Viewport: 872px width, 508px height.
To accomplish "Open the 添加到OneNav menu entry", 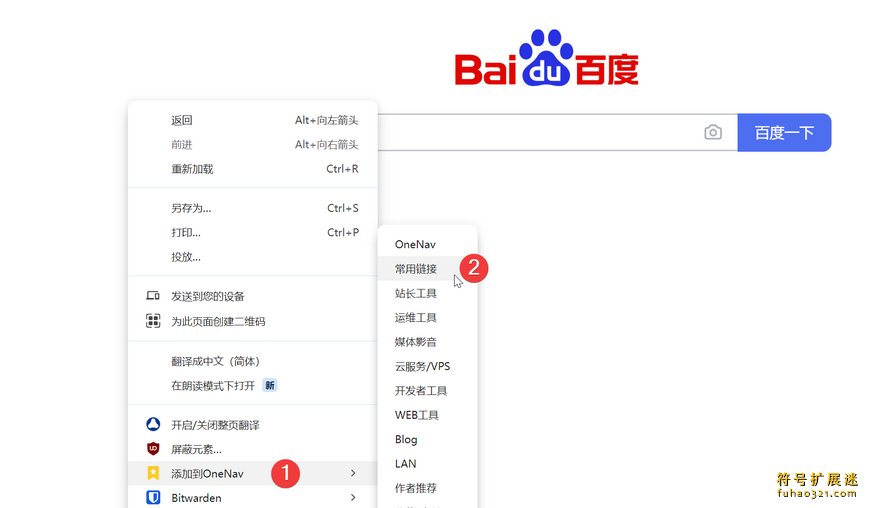I will point(253,474).
